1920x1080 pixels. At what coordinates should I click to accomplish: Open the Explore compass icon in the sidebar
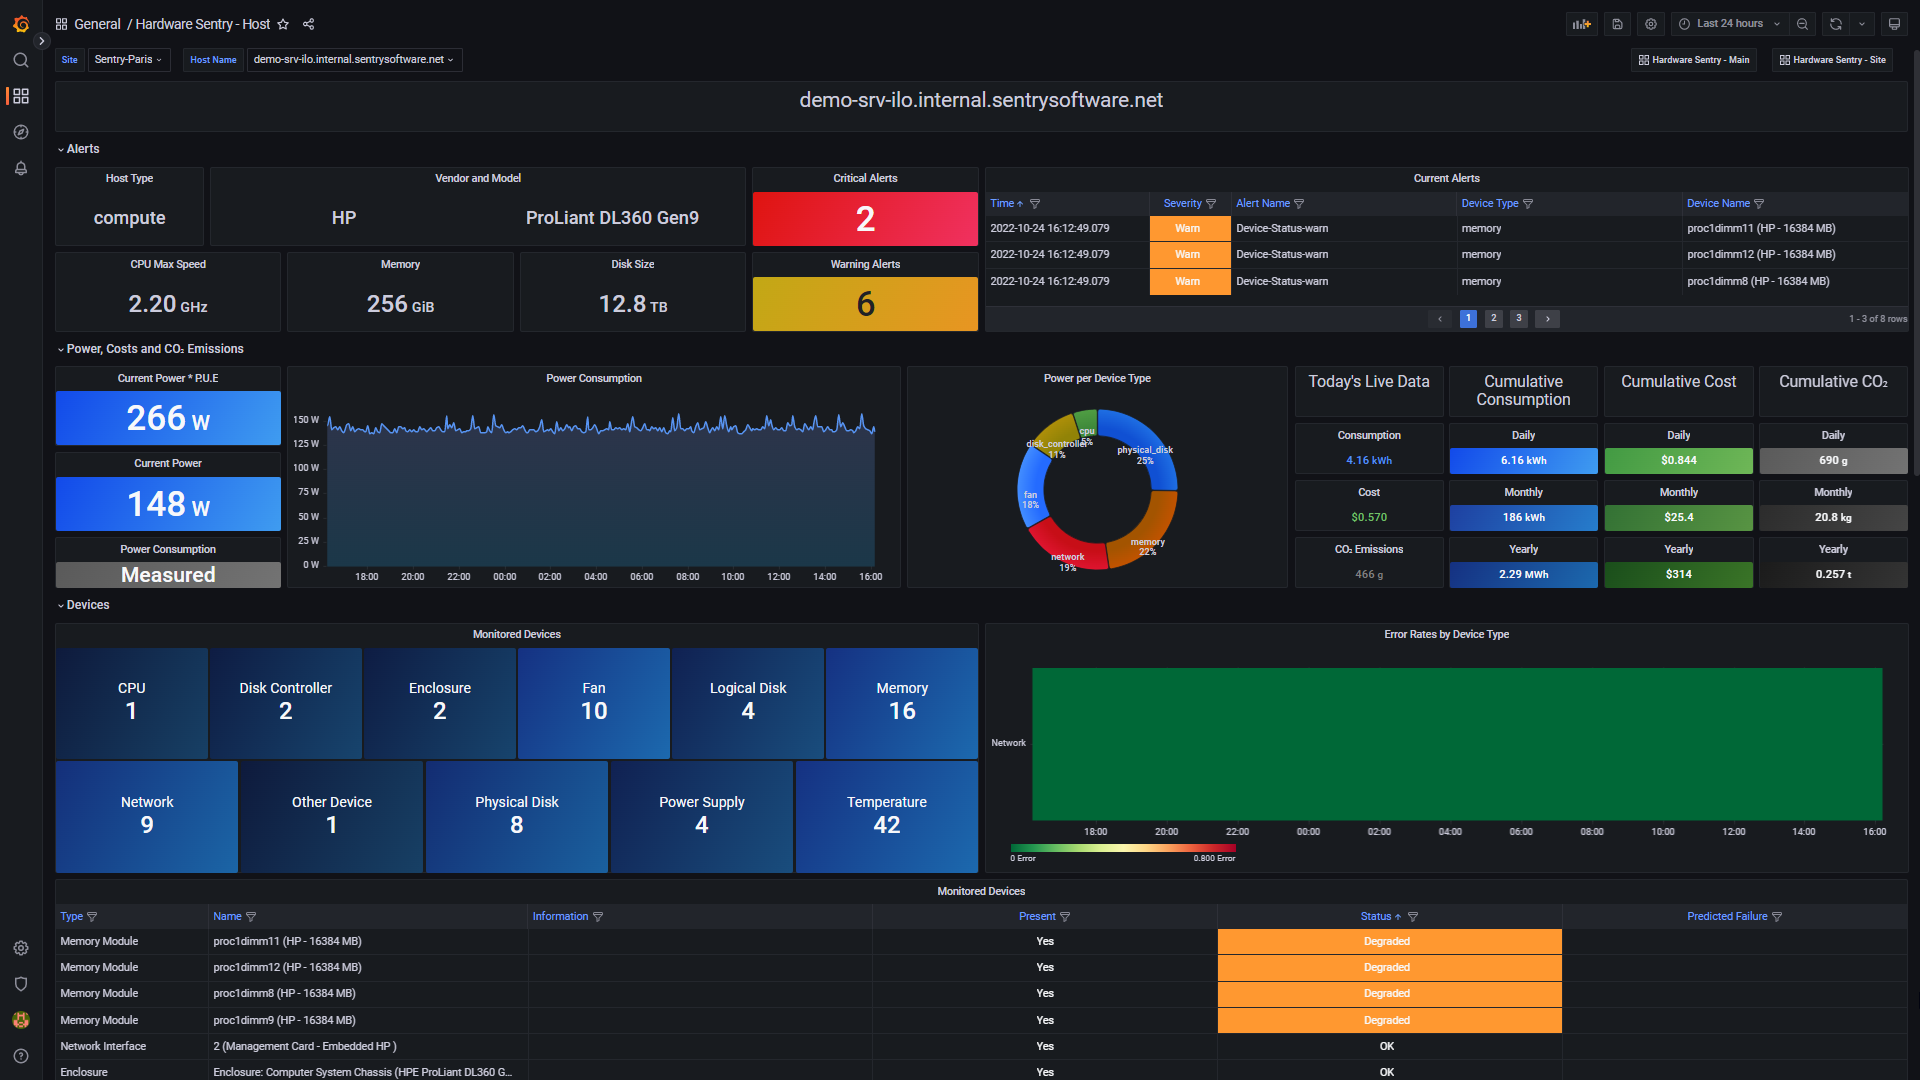click(x=20, y=131)
